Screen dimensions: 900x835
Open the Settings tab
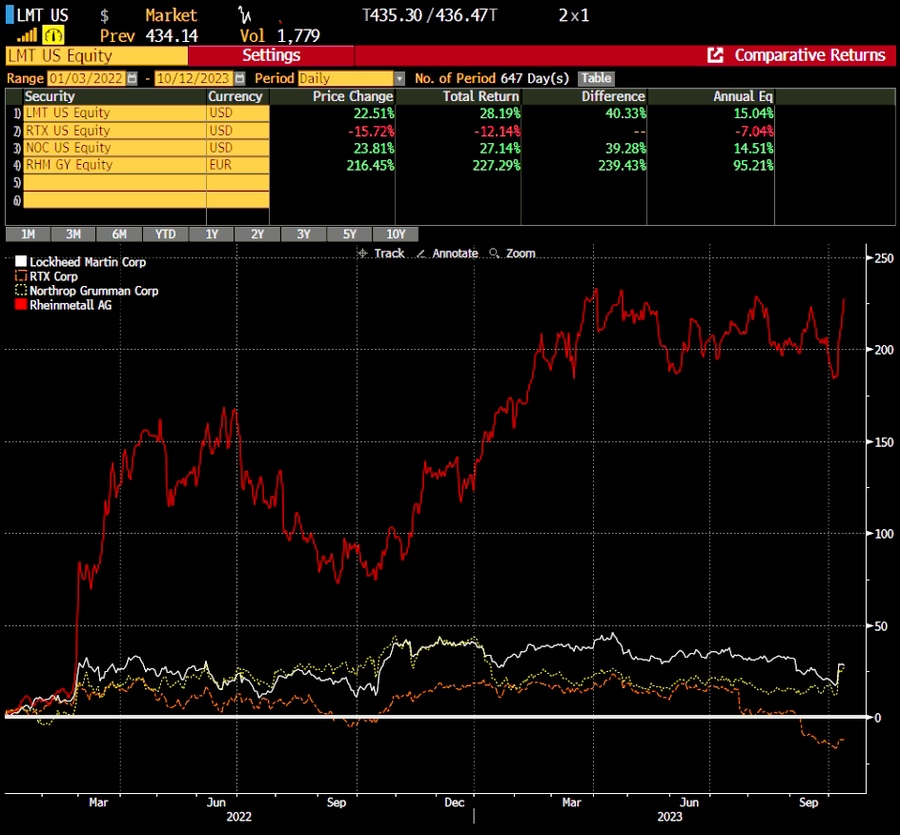pos(271,55)
